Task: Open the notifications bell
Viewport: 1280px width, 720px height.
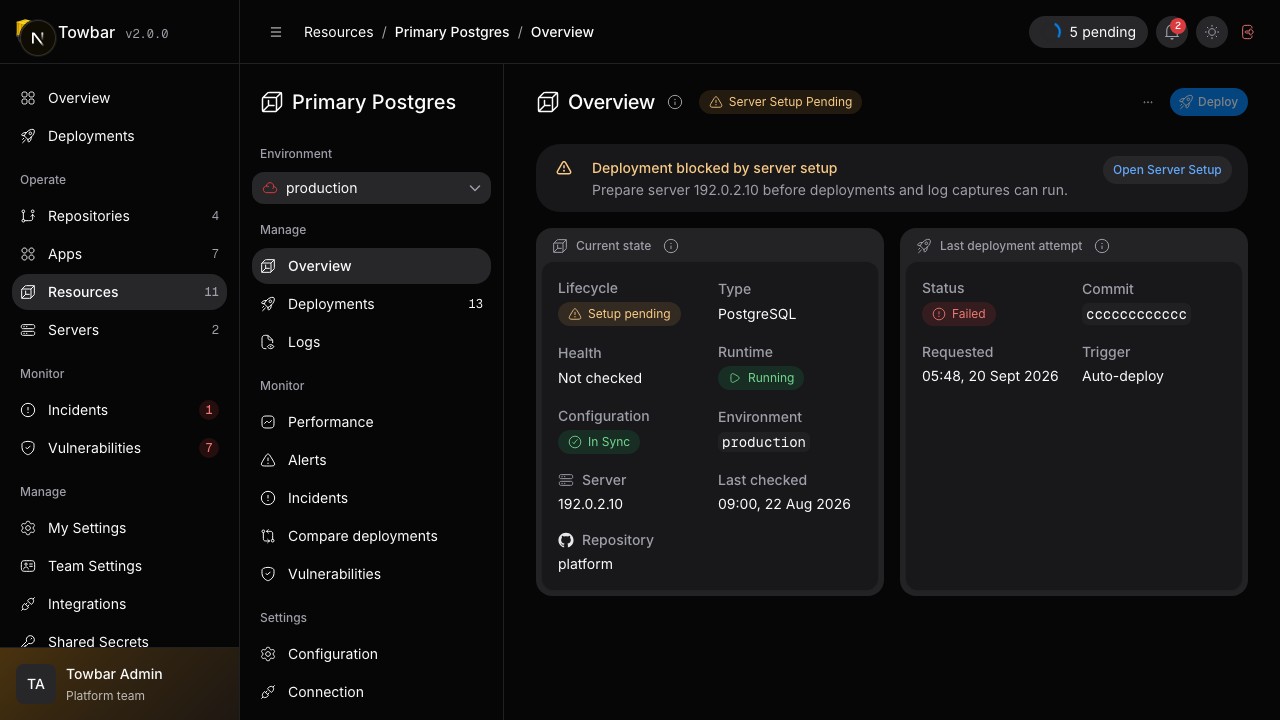Action: (x=1171, y=32)
